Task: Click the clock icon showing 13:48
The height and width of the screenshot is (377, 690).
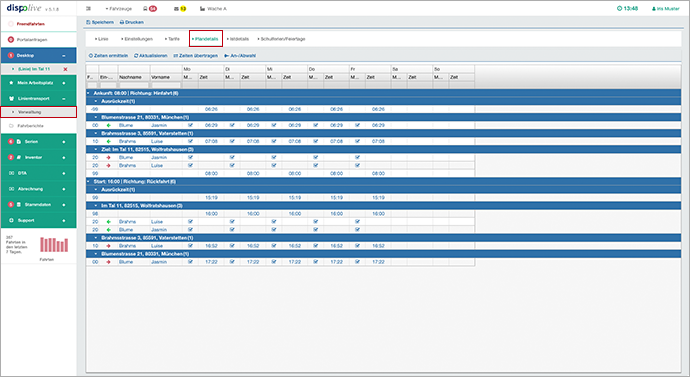Action: pyautogui.click(x=620, y=8)
